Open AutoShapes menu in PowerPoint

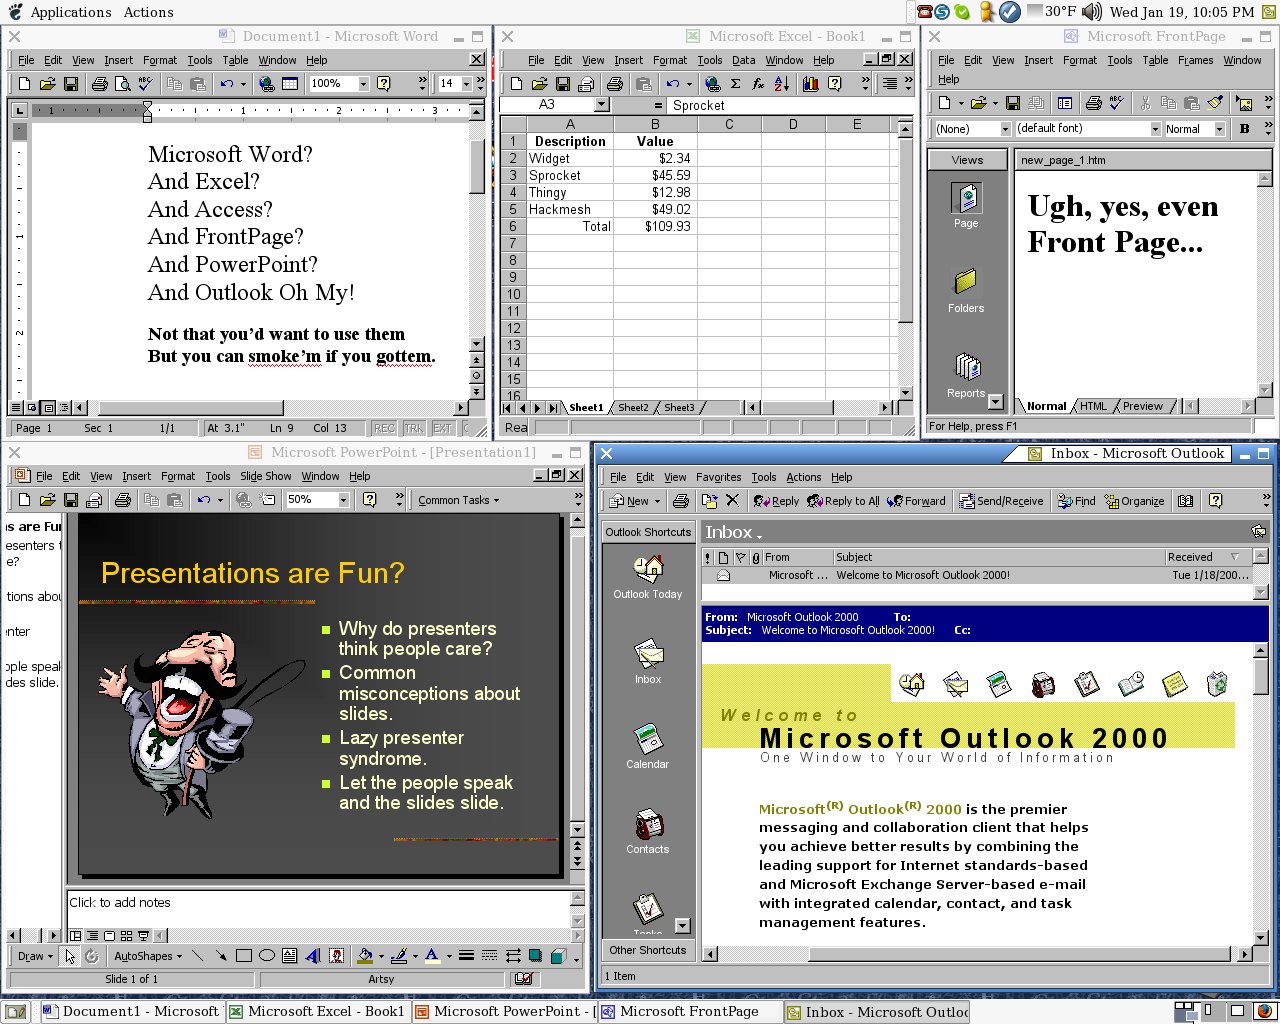point(148,956)
